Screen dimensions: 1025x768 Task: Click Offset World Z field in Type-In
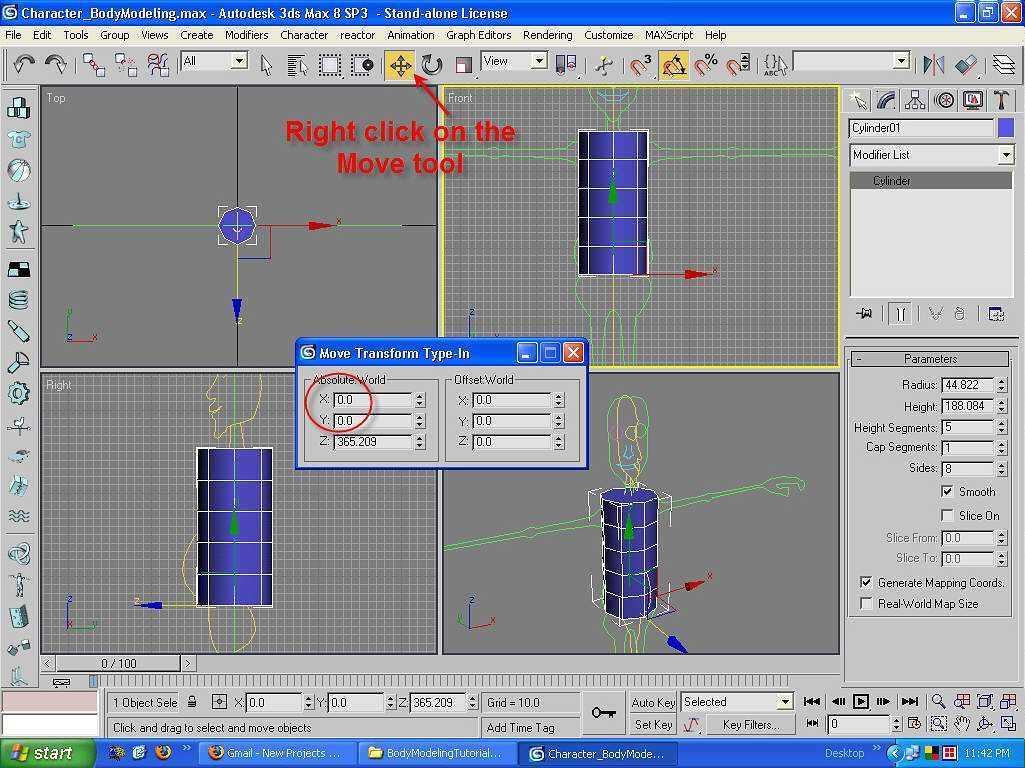tap(512, 442)
